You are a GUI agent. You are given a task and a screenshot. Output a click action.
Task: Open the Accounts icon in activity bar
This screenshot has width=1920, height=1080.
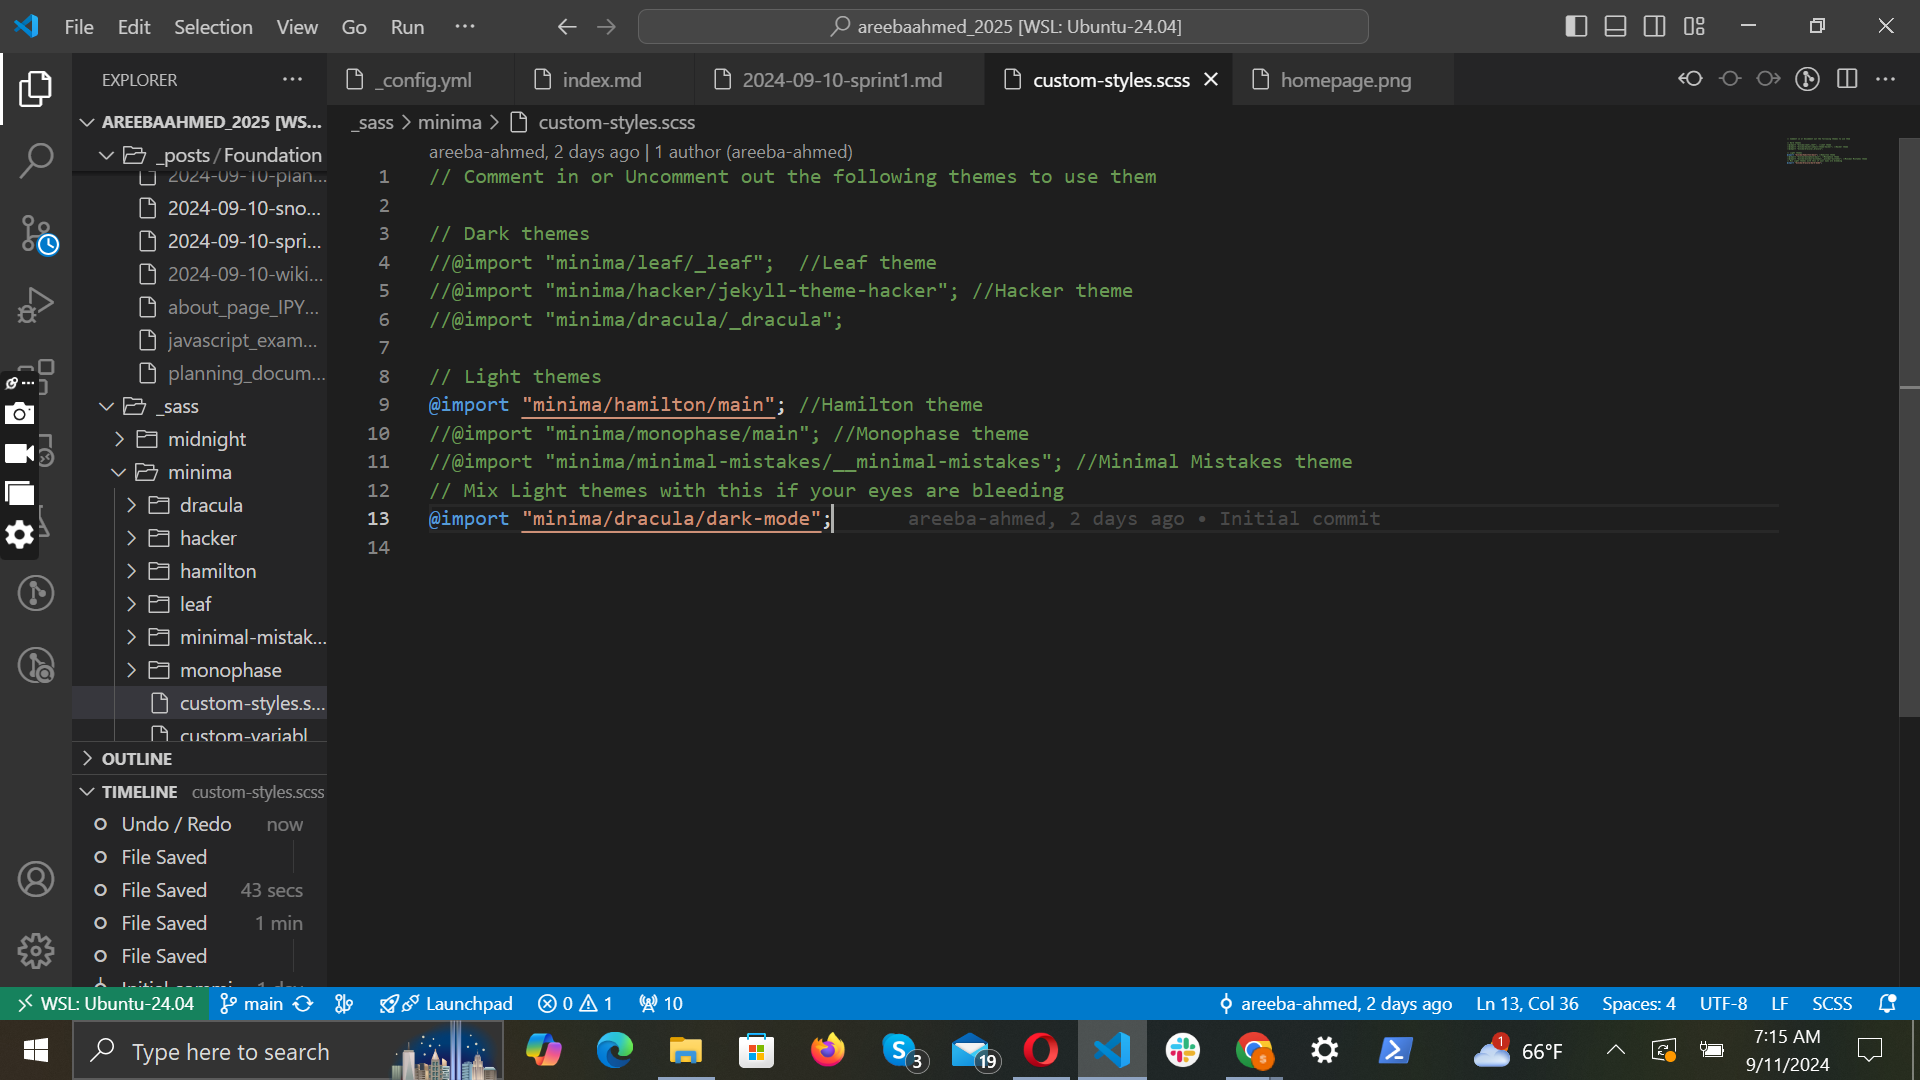pyautogui.click(x=36, y=879)
